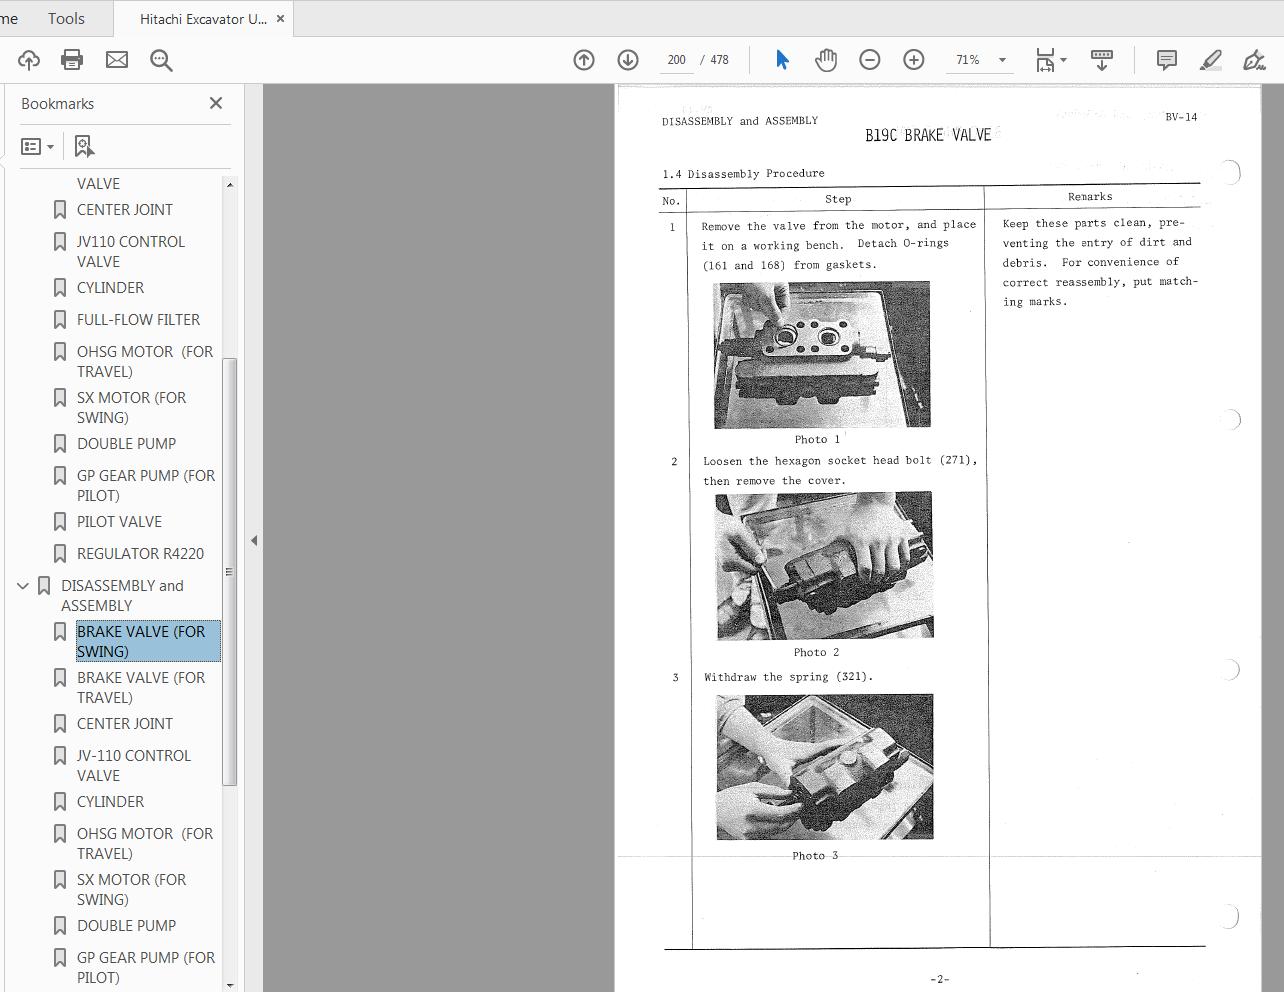Screen dimensions: 1284x992
Task: Print the Hitachi excavator manual
Action: tap(71, 60)
